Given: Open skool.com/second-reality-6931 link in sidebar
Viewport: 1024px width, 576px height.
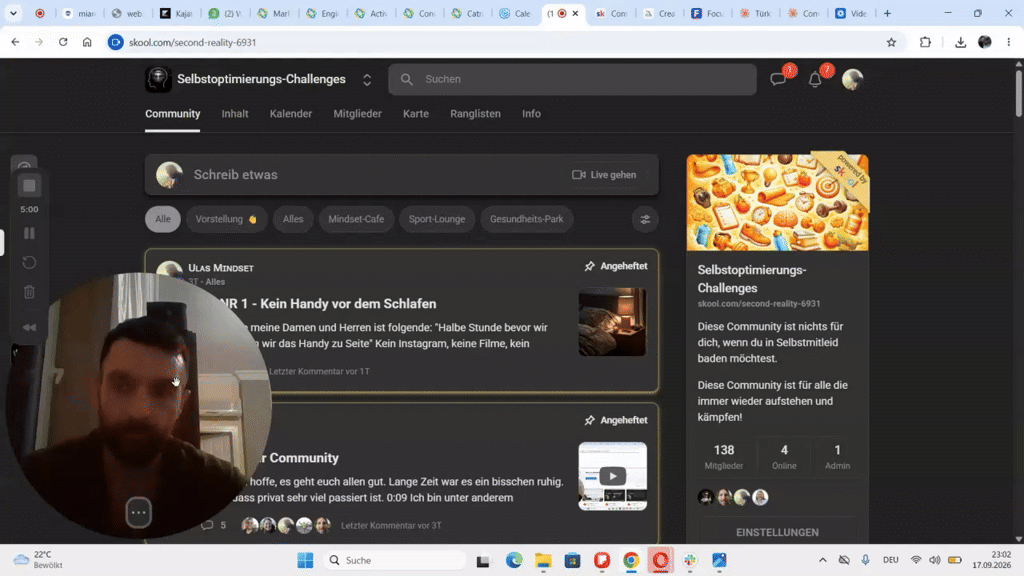Looking at the screenshot, I should 759,304.
